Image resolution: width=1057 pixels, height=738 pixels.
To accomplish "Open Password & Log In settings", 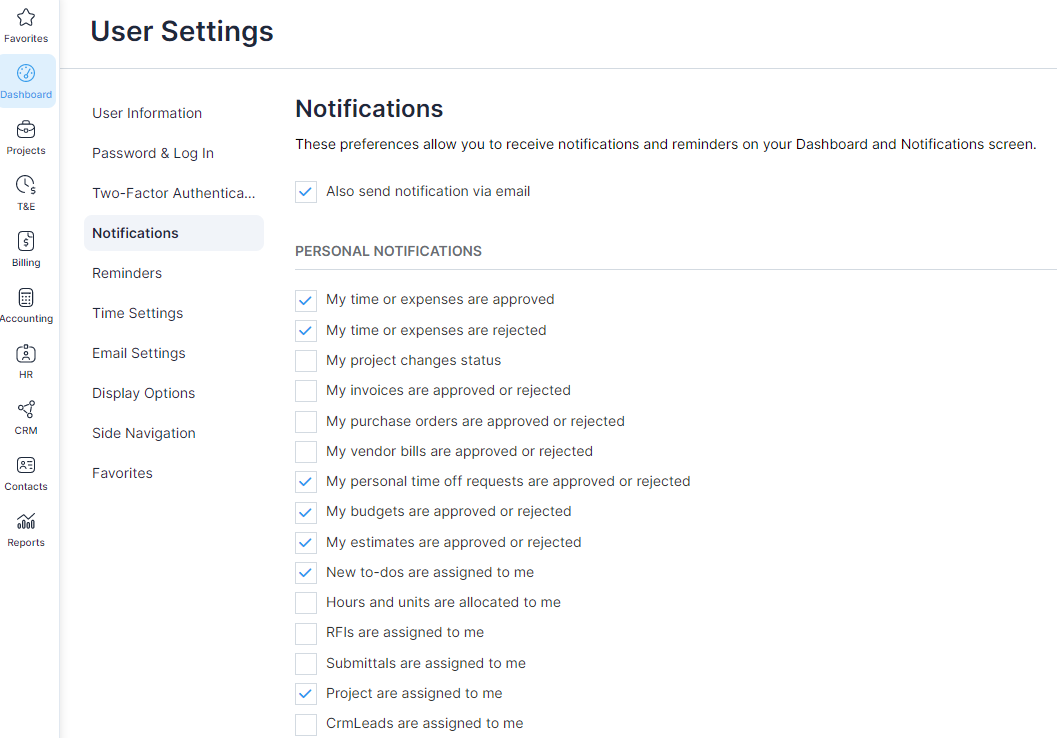I will coord(153,153).
